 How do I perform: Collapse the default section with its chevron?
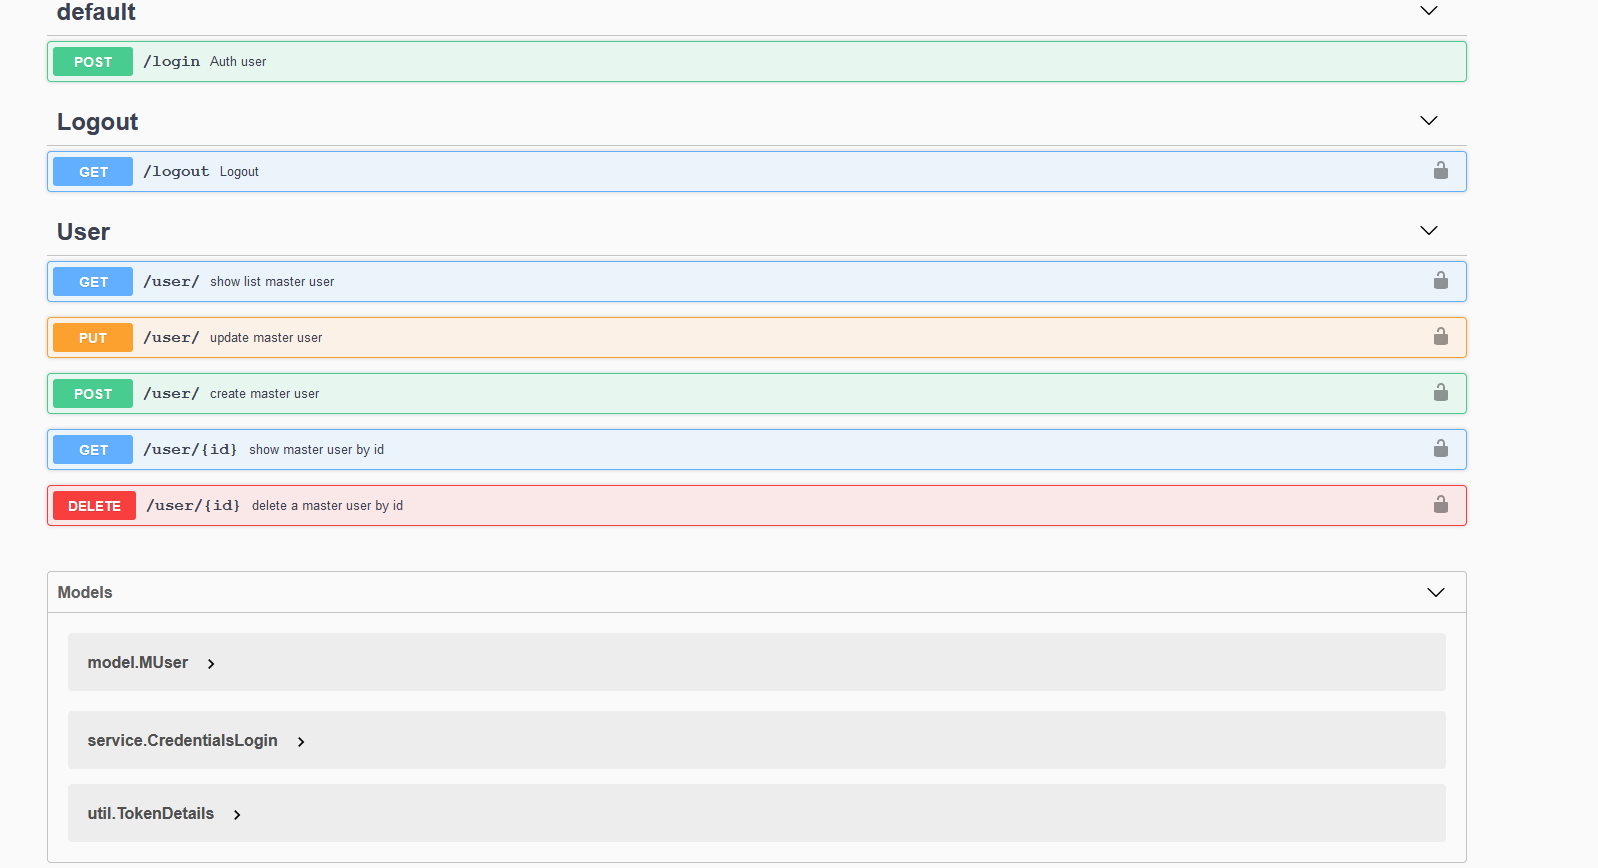(1428, 11)
